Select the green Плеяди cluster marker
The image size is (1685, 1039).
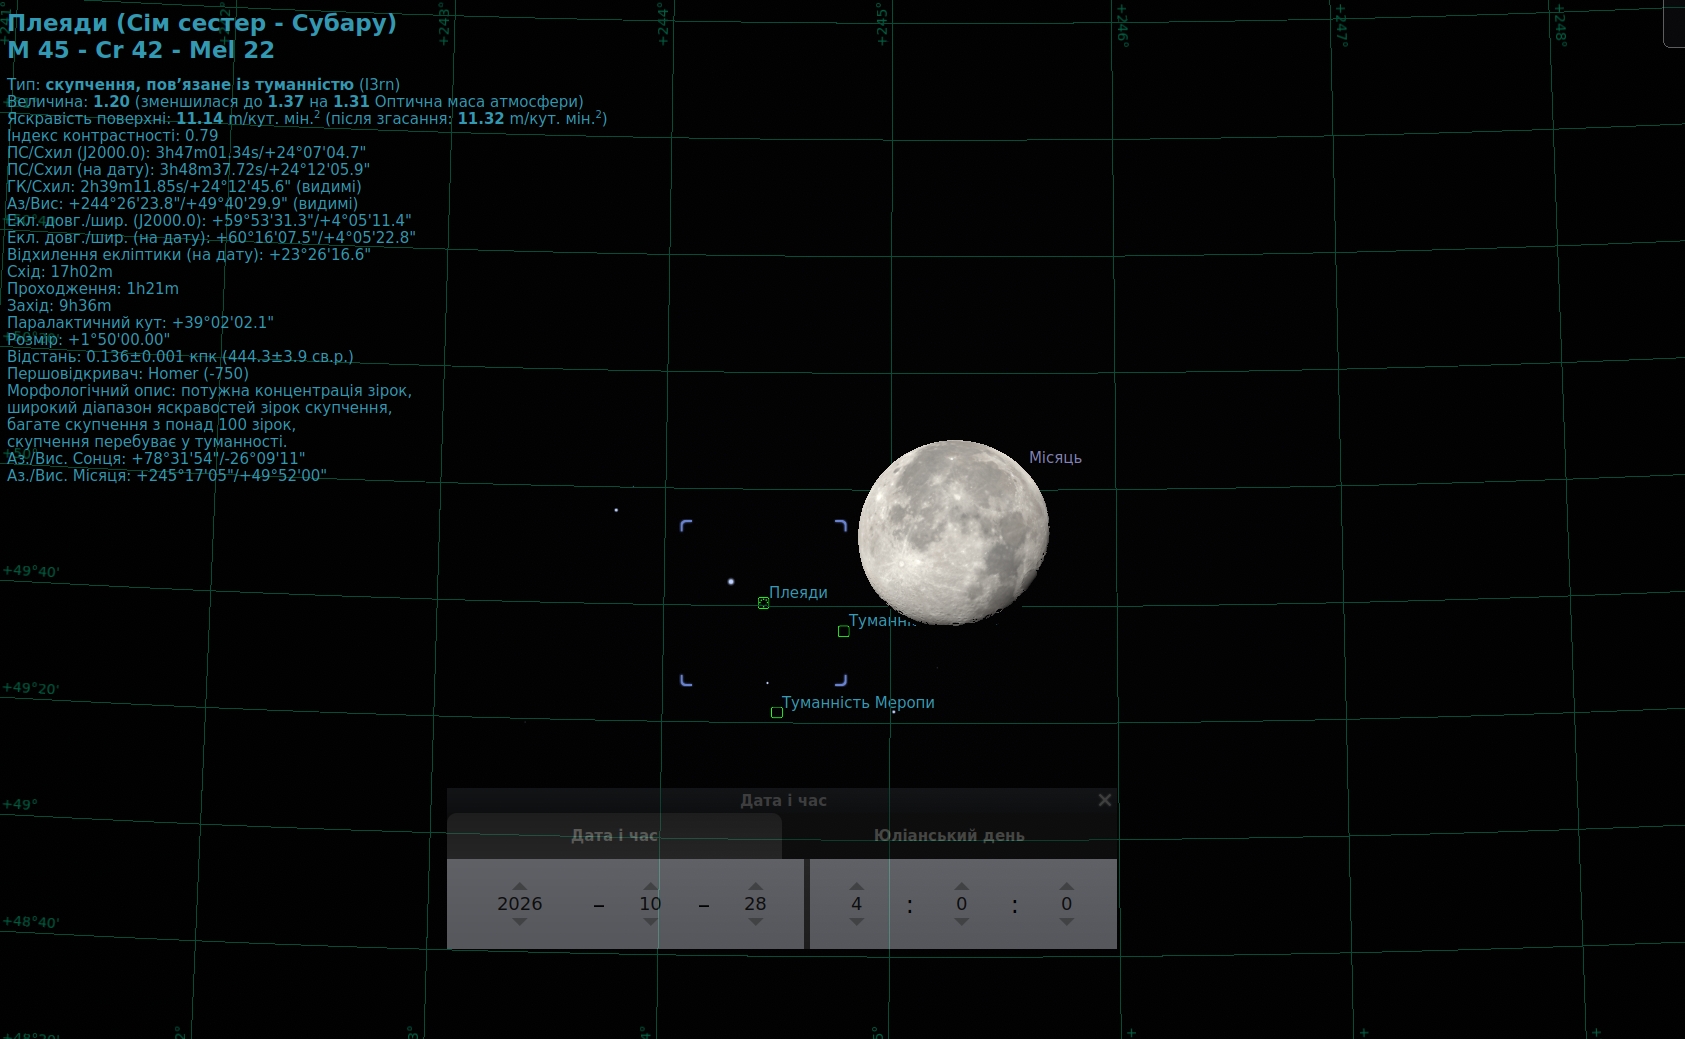click(763, 603)
